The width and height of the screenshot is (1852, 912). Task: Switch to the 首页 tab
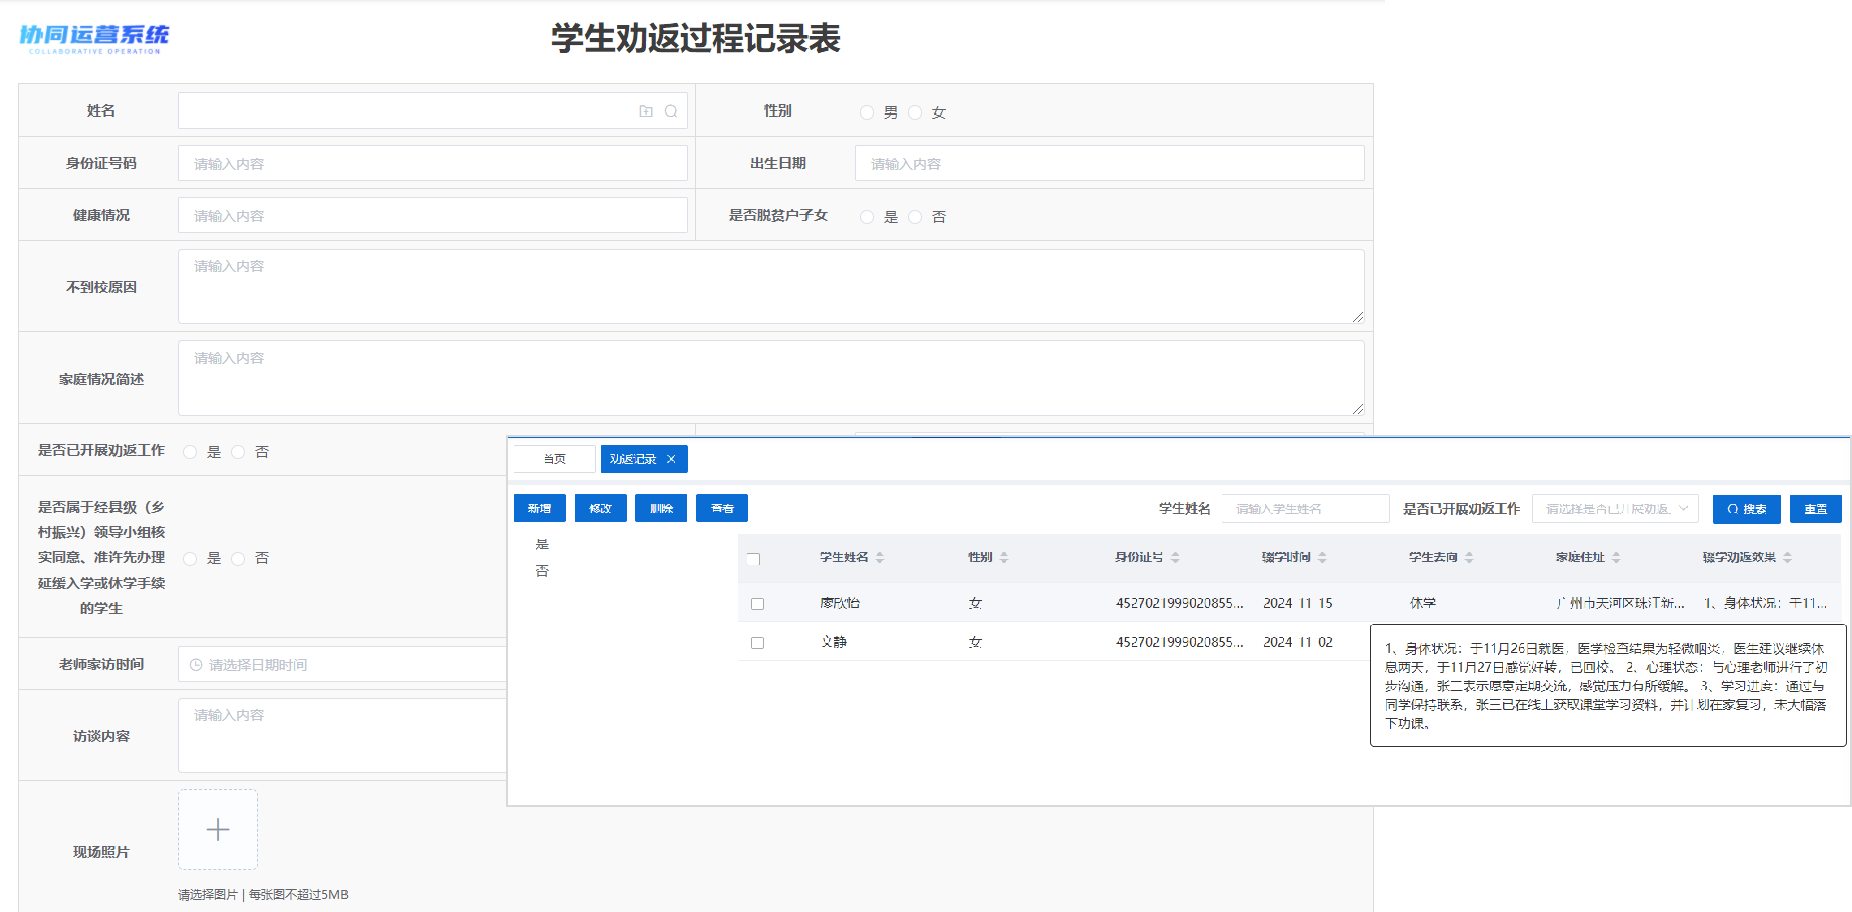point(555,459)
